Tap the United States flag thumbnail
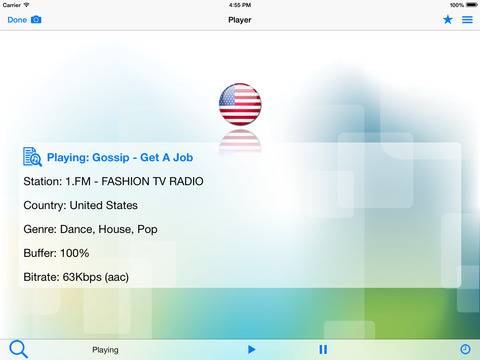480x360 pixels. [240, 104]
